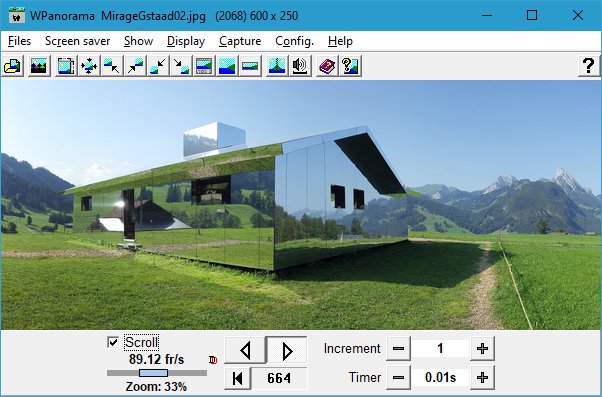Close the WPanorama window

click(578, 15)
